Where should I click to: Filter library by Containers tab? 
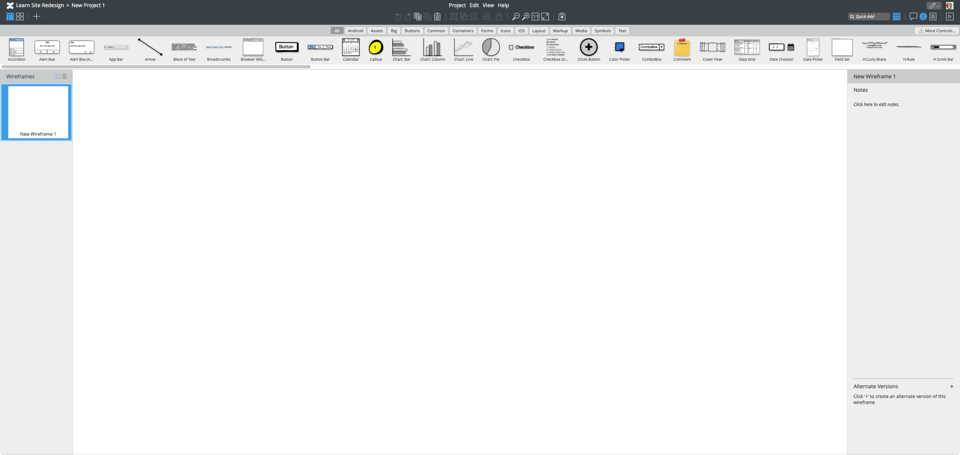463,31
